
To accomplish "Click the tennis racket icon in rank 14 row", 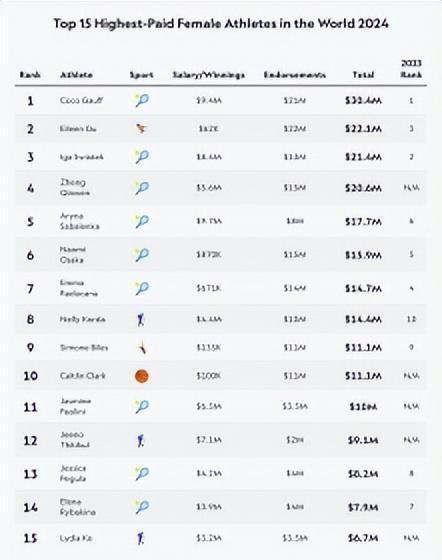I will click(142, 507).
